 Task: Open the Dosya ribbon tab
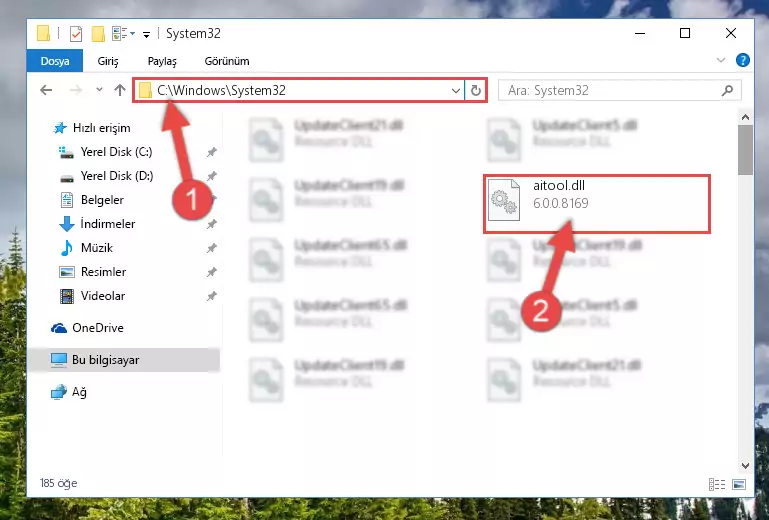(55, 61)
